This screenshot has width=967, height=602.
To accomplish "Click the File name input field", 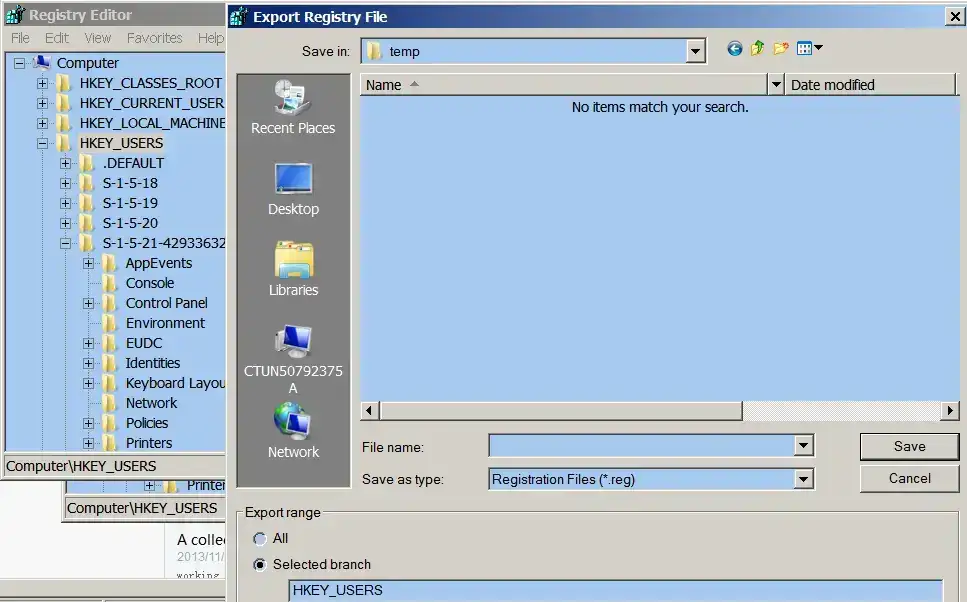I will point(640,446).
